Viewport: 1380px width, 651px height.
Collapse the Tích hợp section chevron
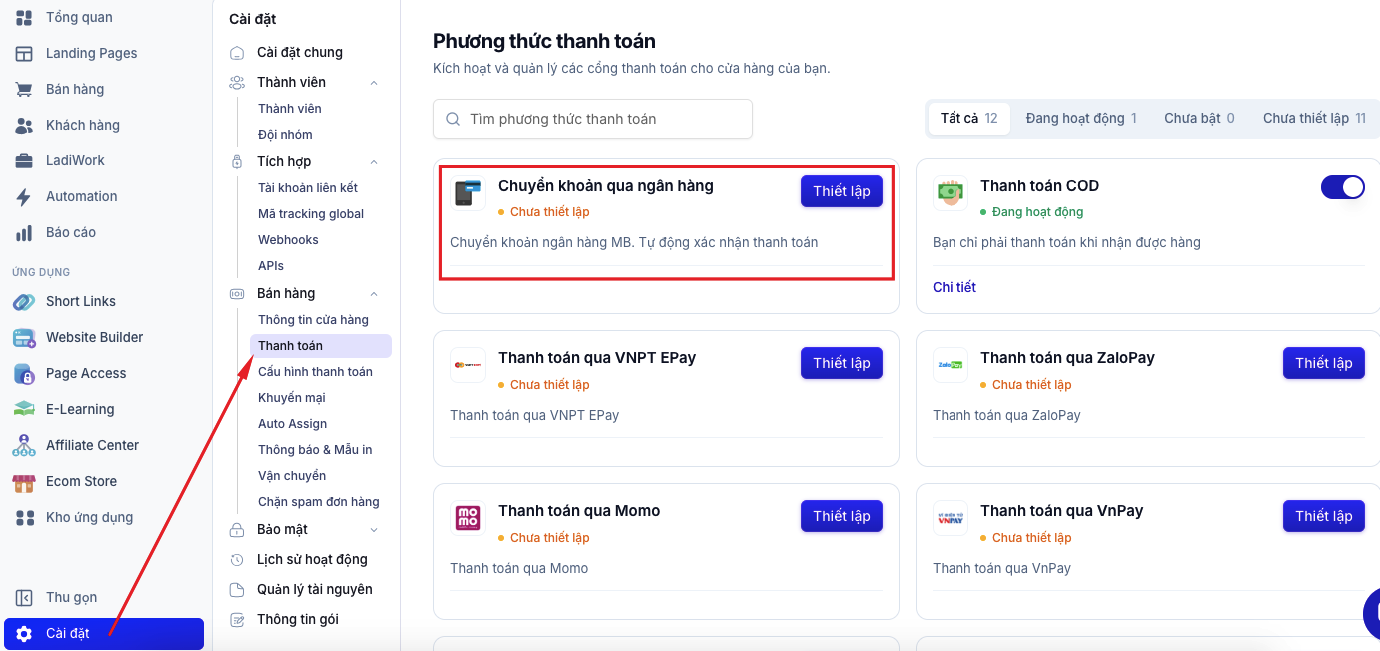pos(374,162)
